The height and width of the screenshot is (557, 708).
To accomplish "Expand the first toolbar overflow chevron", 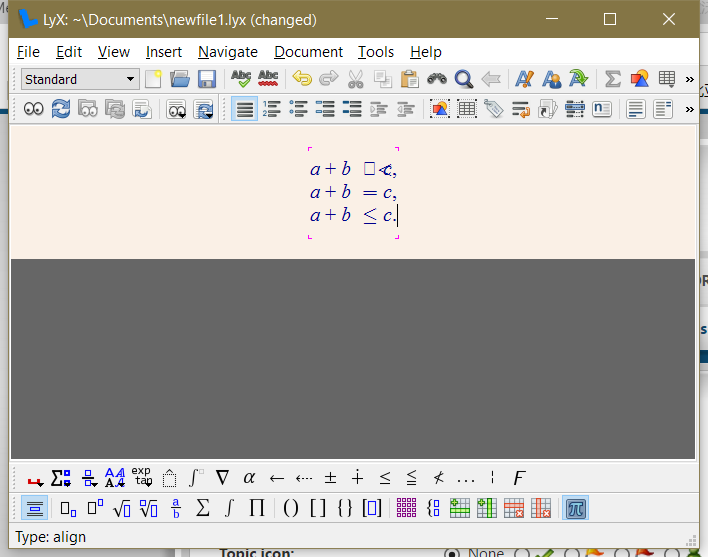I will [689, 79].
